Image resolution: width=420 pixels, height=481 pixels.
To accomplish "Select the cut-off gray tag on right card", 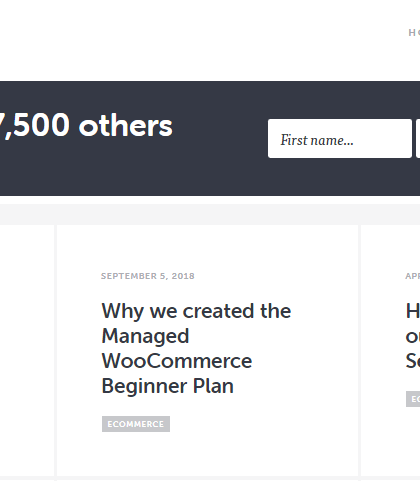I will tap(413, 399).
